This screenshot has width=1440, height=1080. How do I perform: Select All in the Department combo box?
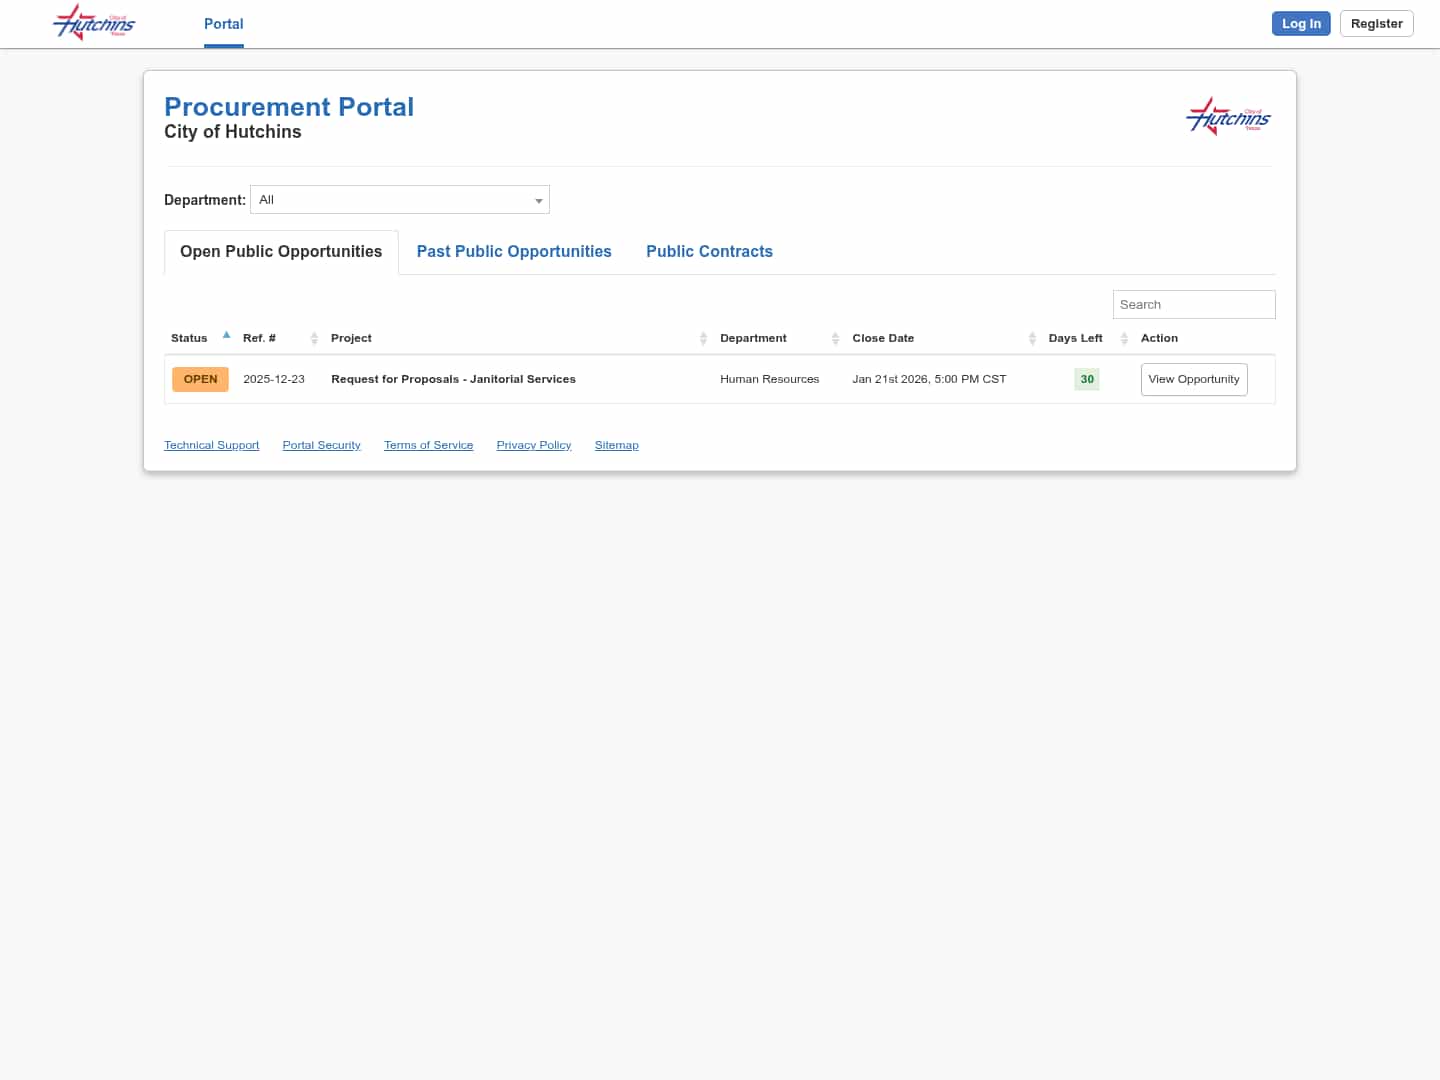[400, 199]
